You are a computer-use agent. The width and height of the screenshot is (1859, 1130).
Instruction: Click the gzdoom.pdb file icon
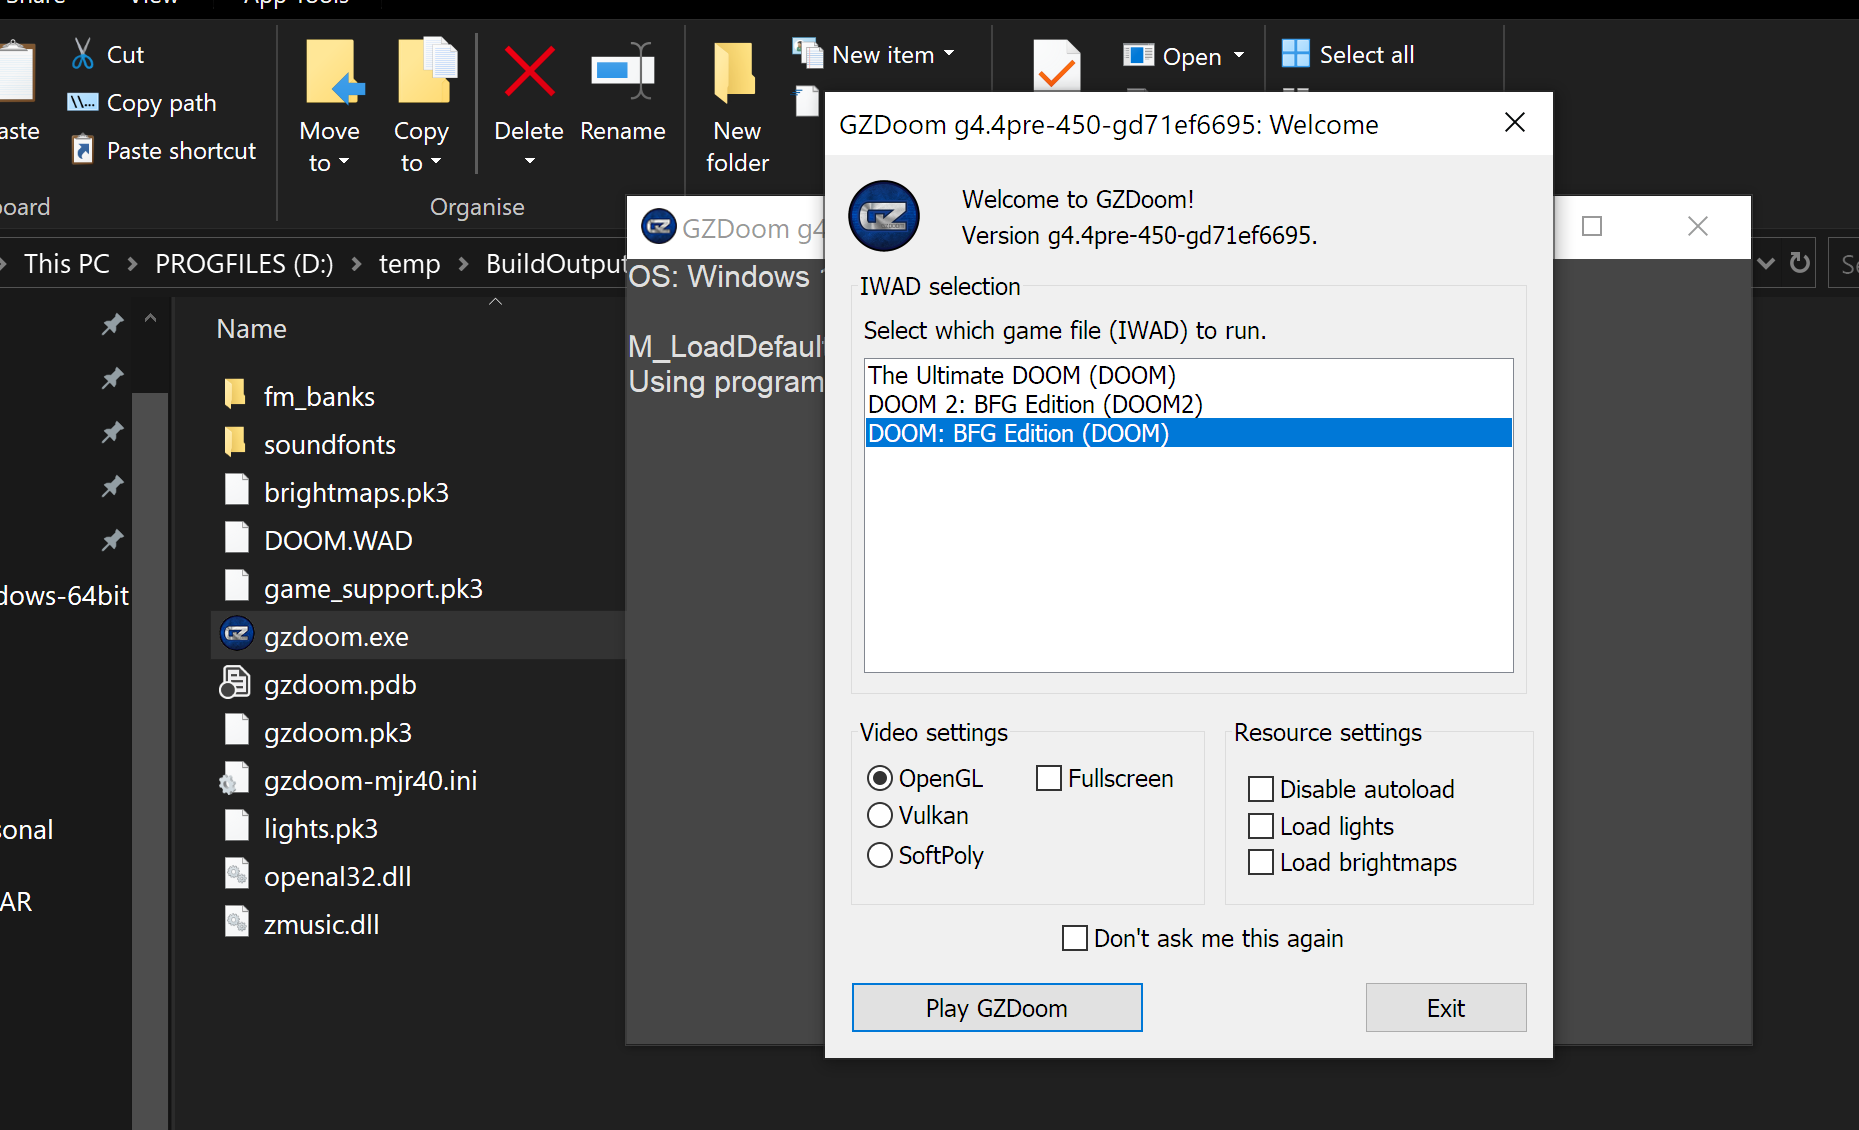(x=235, y=683)
